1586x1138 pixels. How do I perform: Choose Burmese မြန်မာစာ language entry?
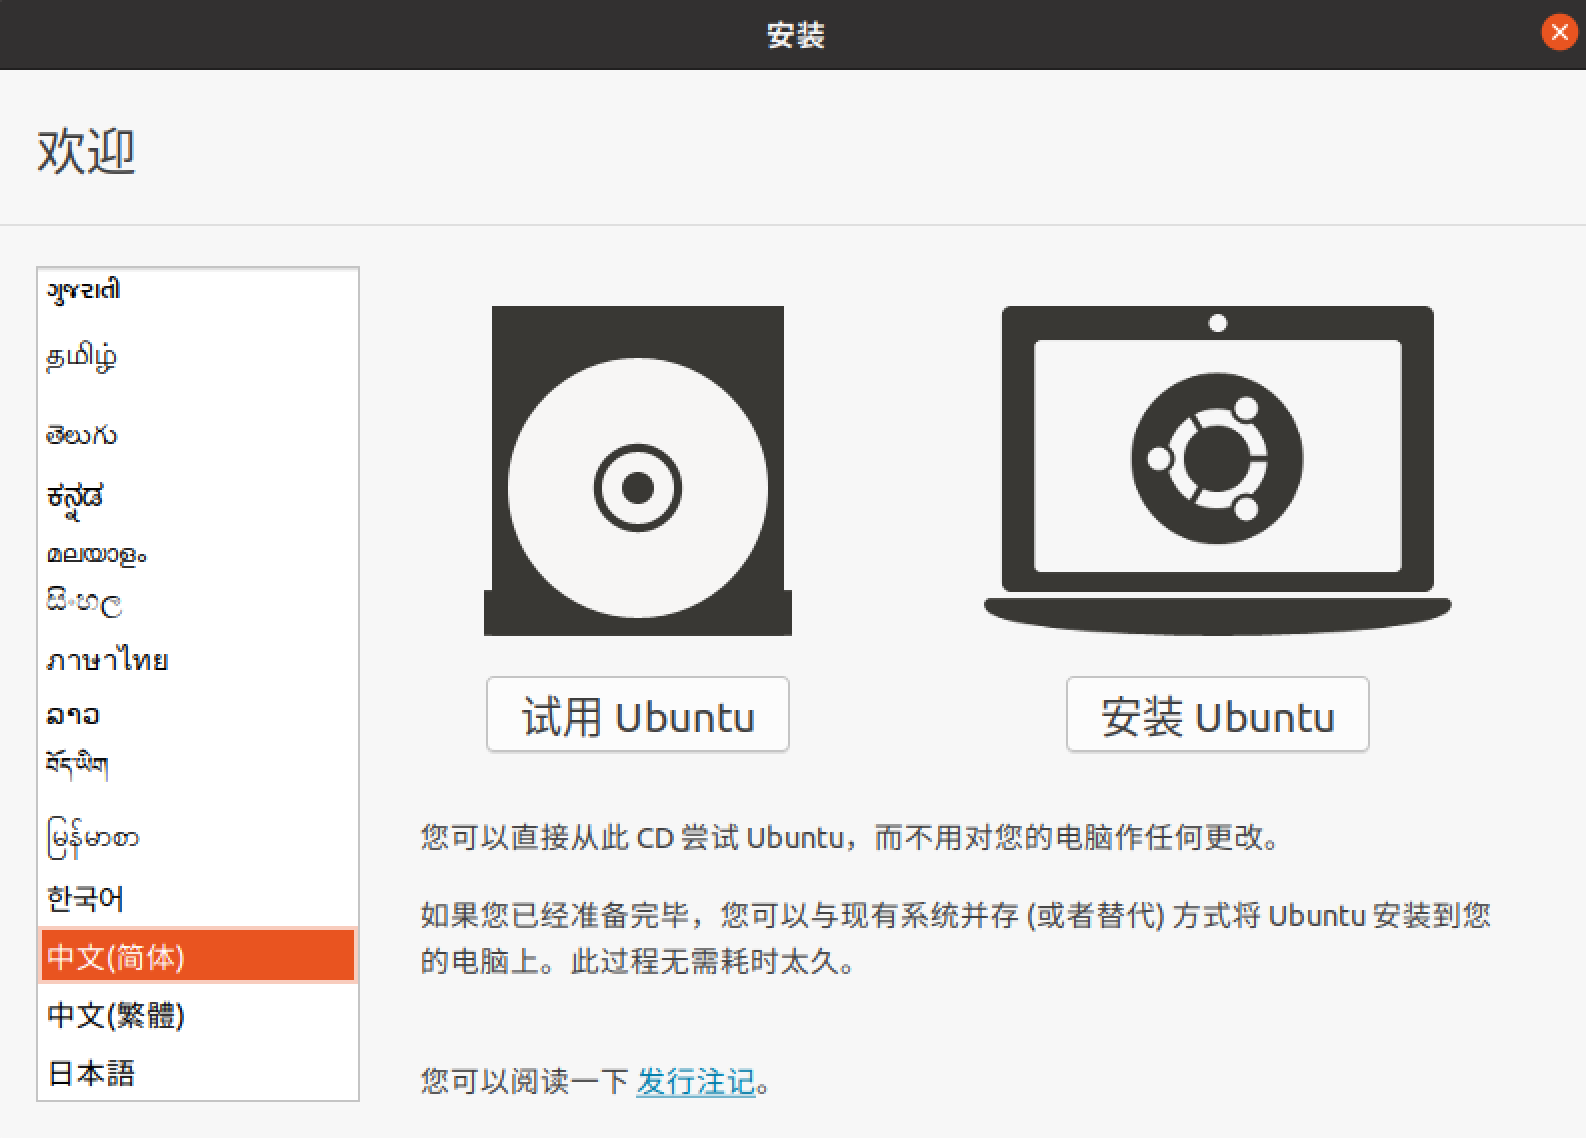click(x=198, y=838)
